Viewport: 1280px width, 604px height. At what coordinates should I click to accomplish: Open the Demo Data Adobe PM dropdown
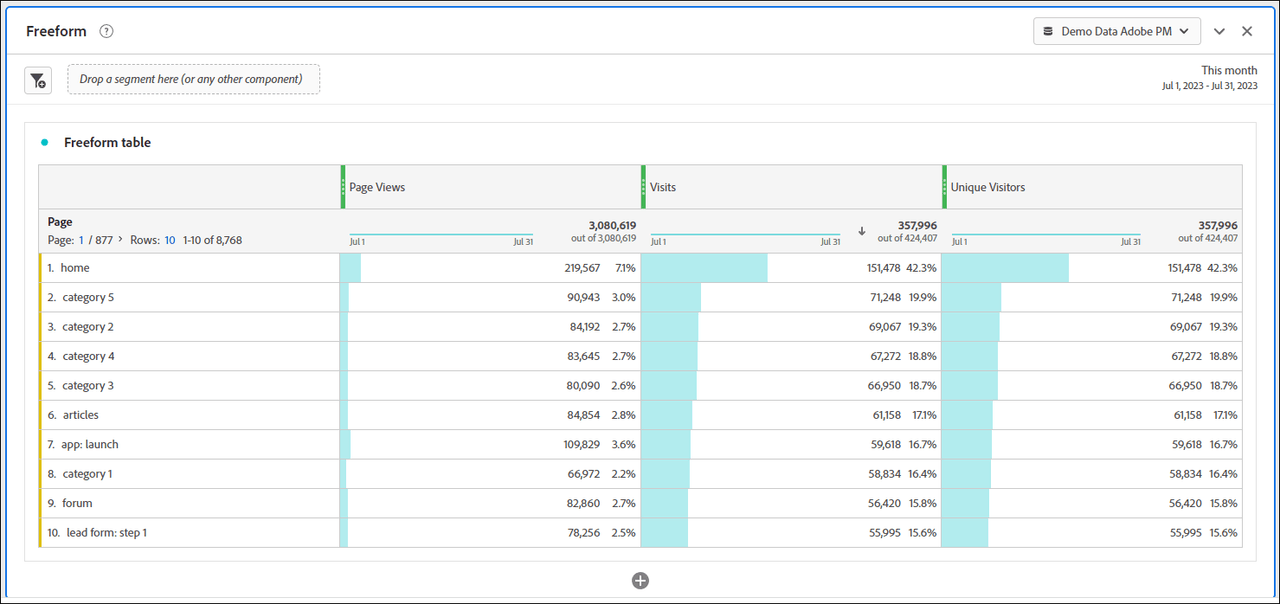pyautogui.click(x=1116, y=31)
